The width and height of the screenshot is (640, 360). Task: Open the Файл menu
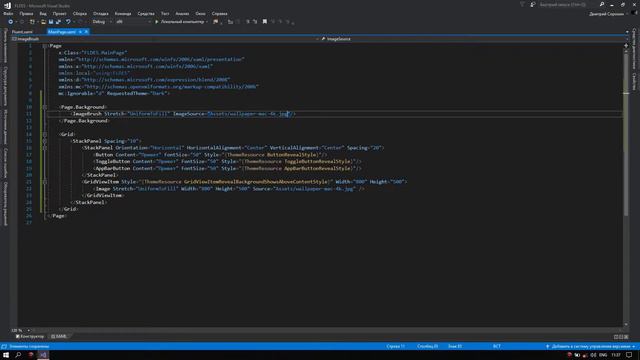8,13
